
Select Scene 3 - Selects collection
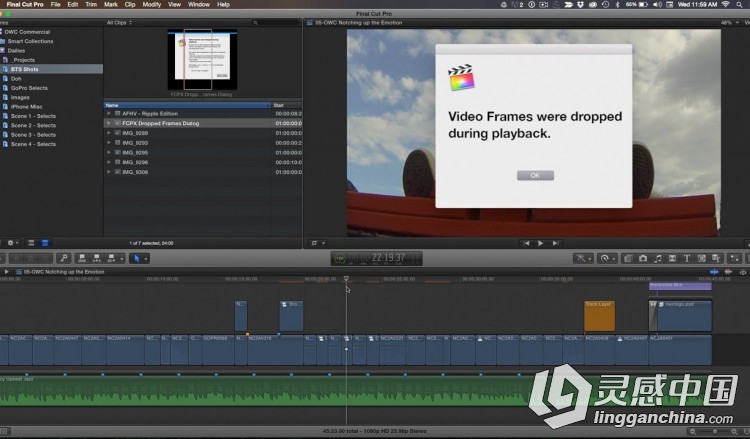pyautogui.click(x=33, y=135)
